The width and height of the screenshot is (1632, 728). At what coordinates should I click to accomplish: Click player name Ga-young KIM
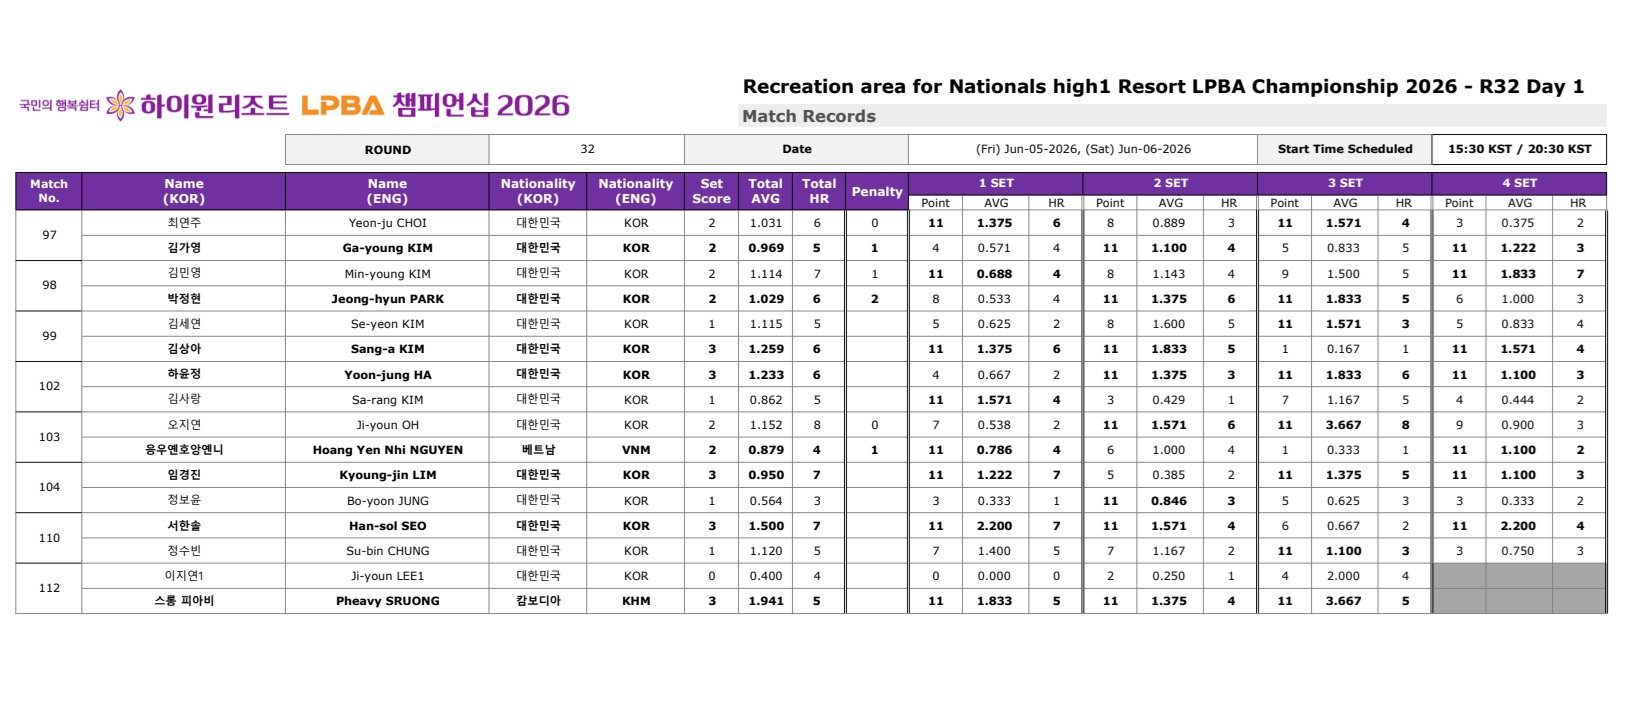click(x=387, y=248)
